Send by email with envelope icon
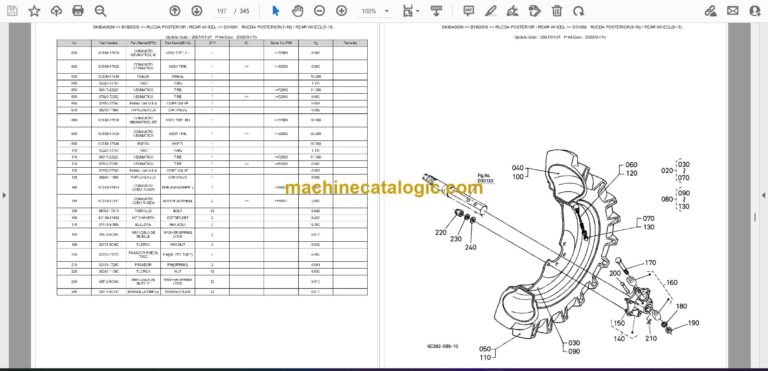 (x=733, y=11)
